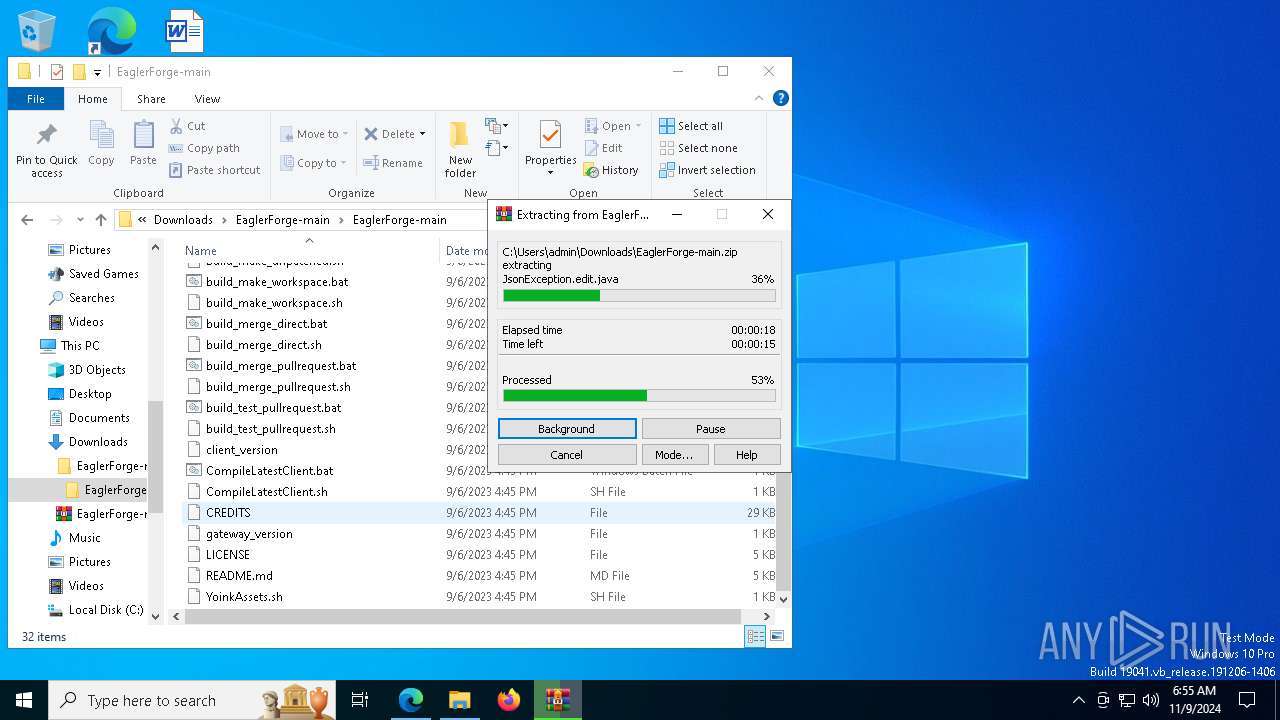Screen dimensions: 1280x720
Task: Click the Rename ribbon command
Action: pos(393,163)
